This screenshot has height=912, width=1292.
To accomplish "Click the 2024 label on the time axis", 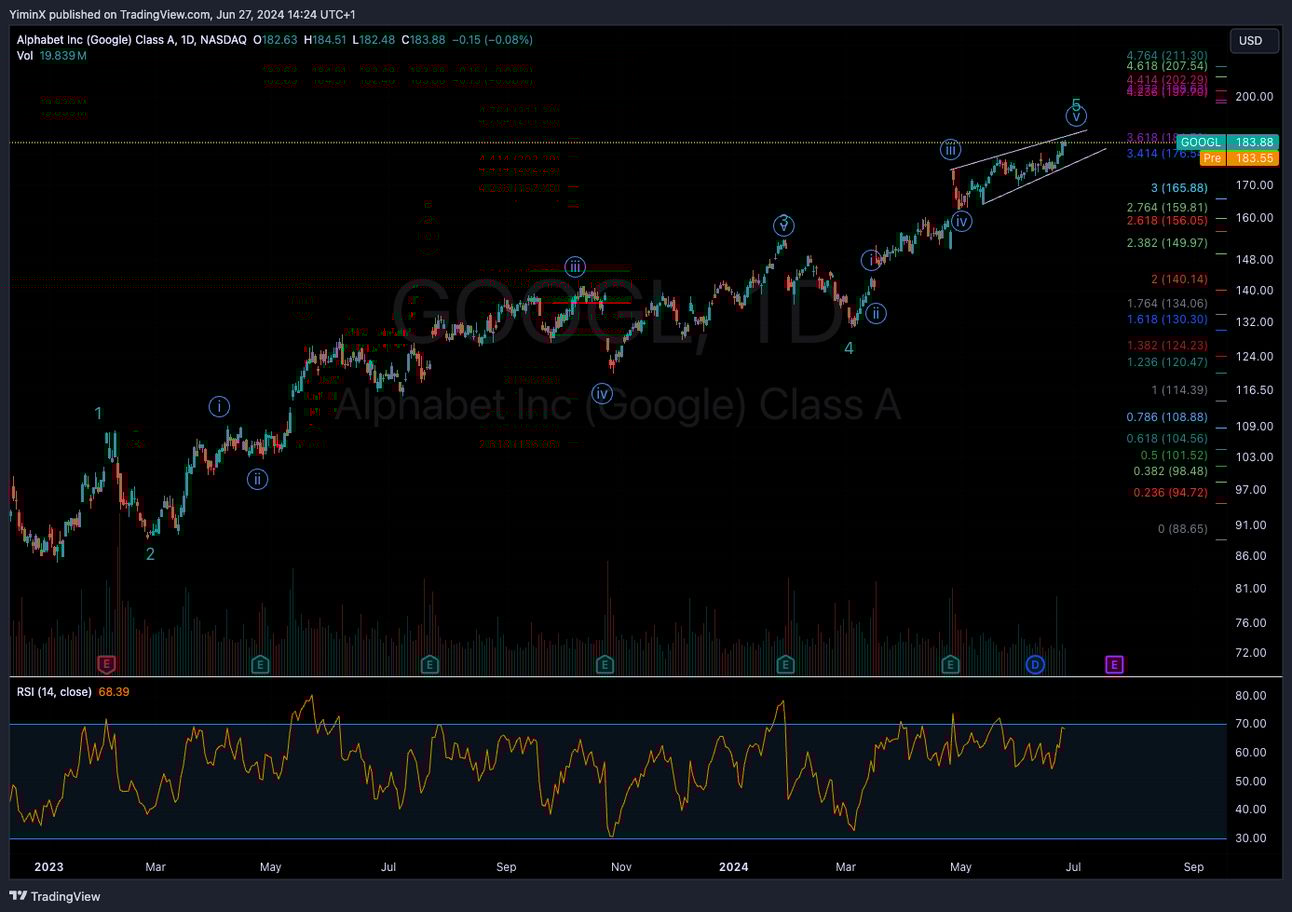I will tap(734, 867).
